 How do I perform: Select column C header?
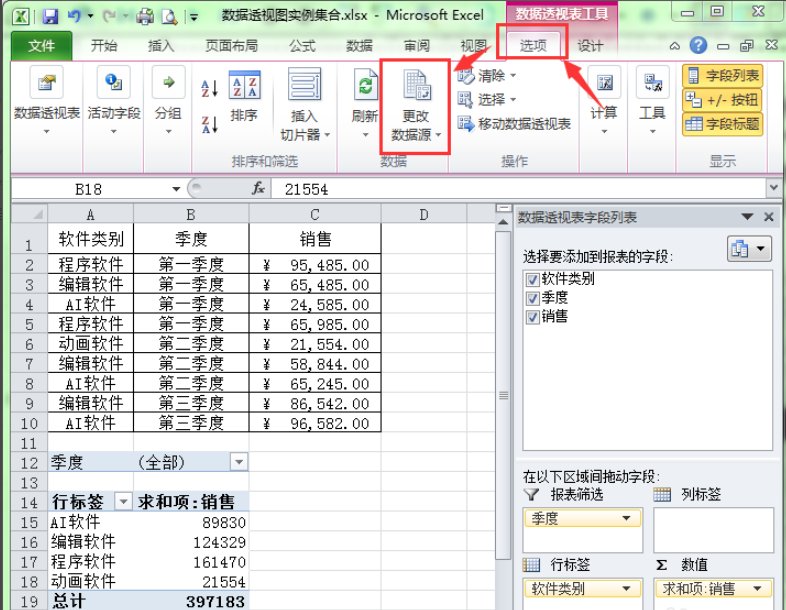click(315, 214)
